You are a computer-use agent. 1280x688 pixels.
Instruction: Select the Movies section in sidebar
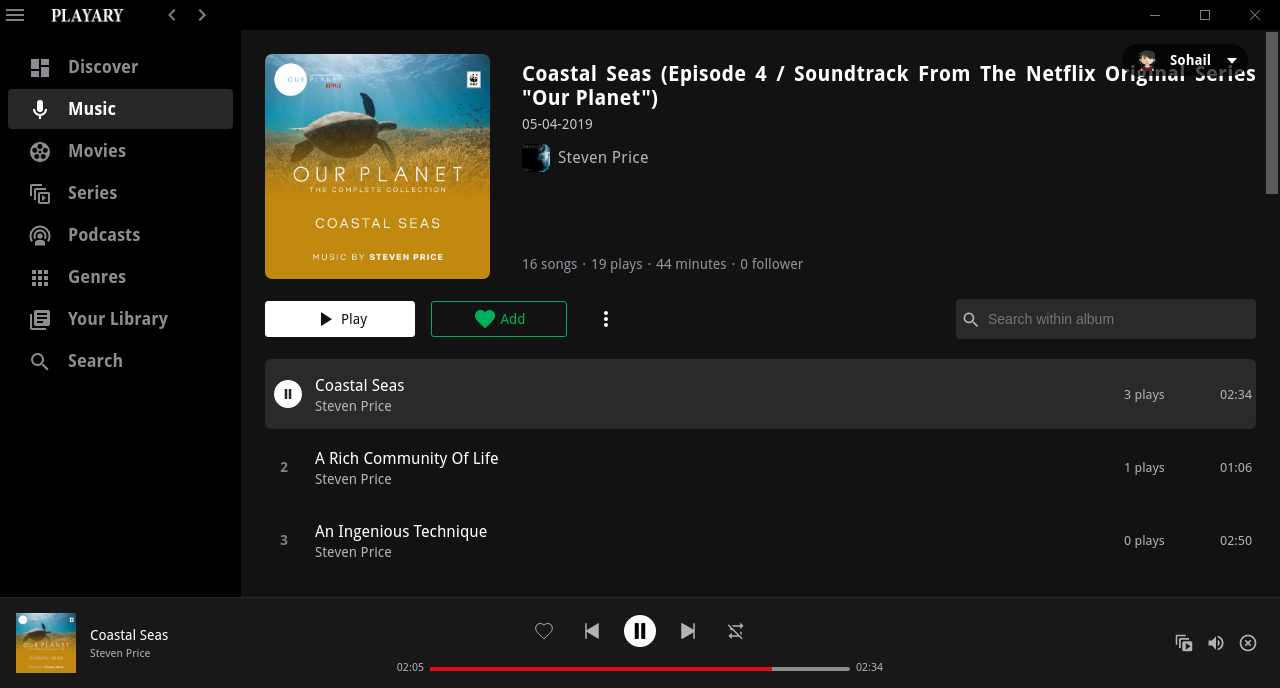[96, 150]
